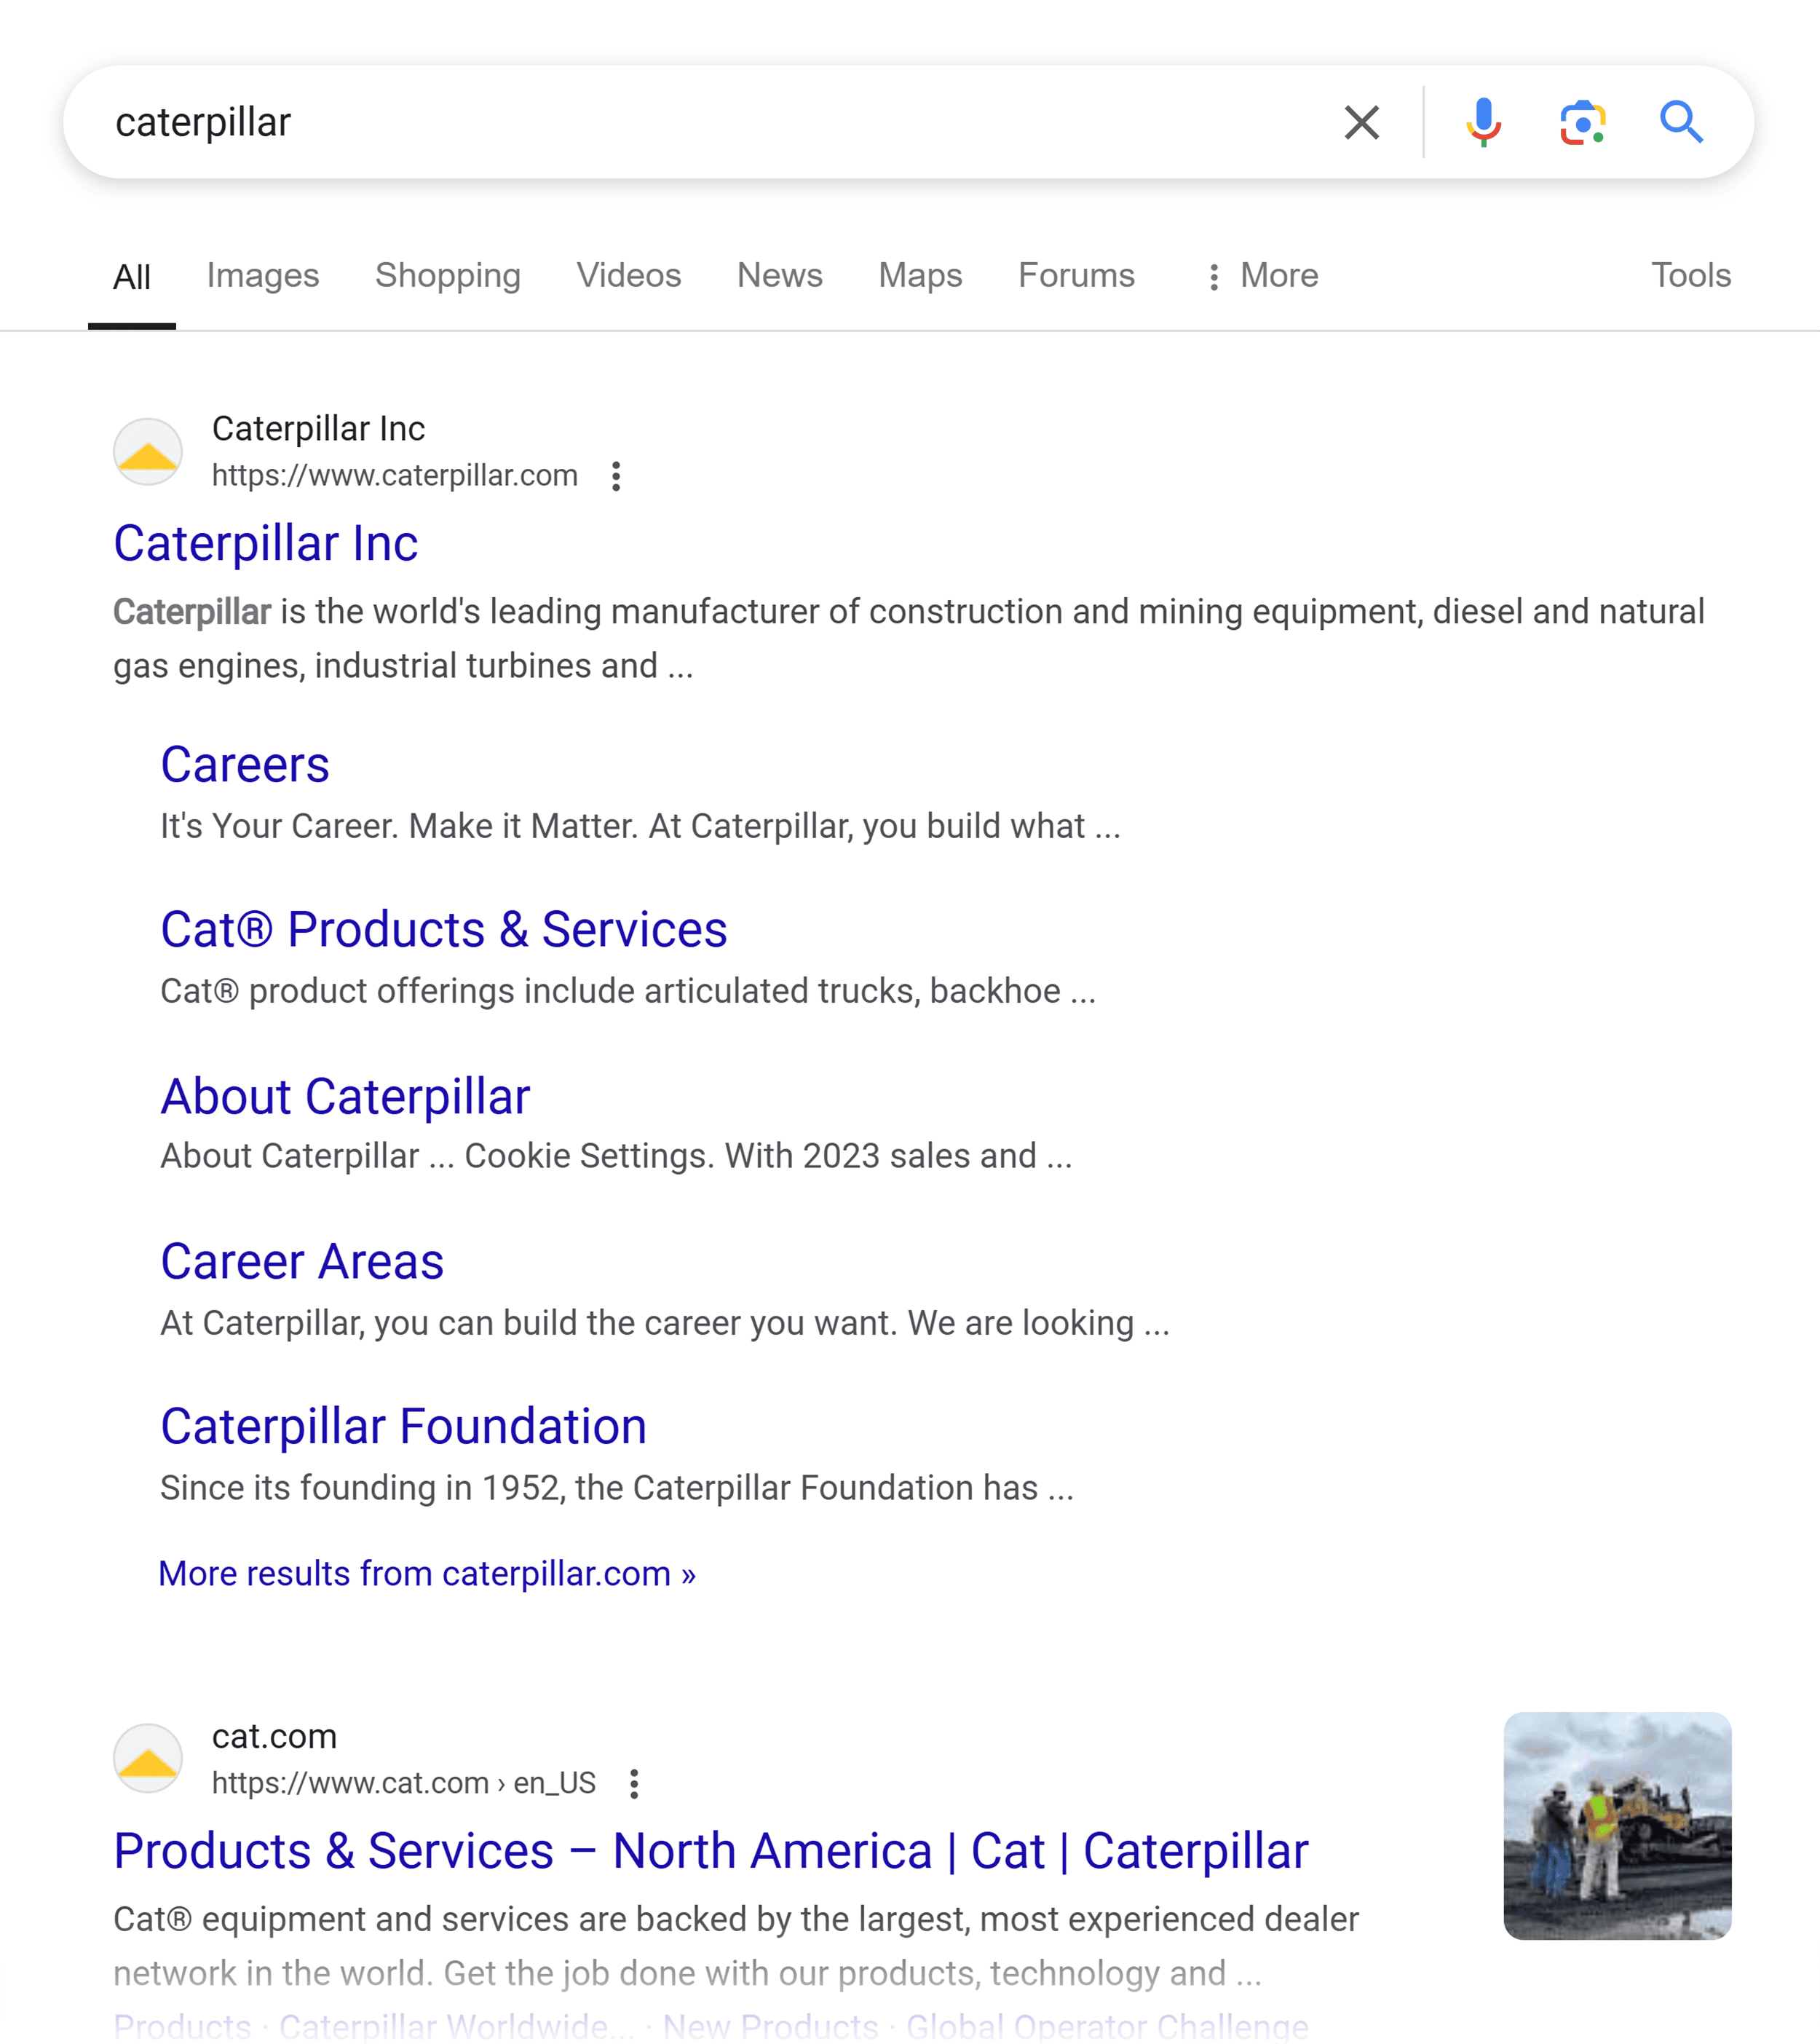Open the Careers sitelink
The image size is (1820, 2044).
coord(245,766)
